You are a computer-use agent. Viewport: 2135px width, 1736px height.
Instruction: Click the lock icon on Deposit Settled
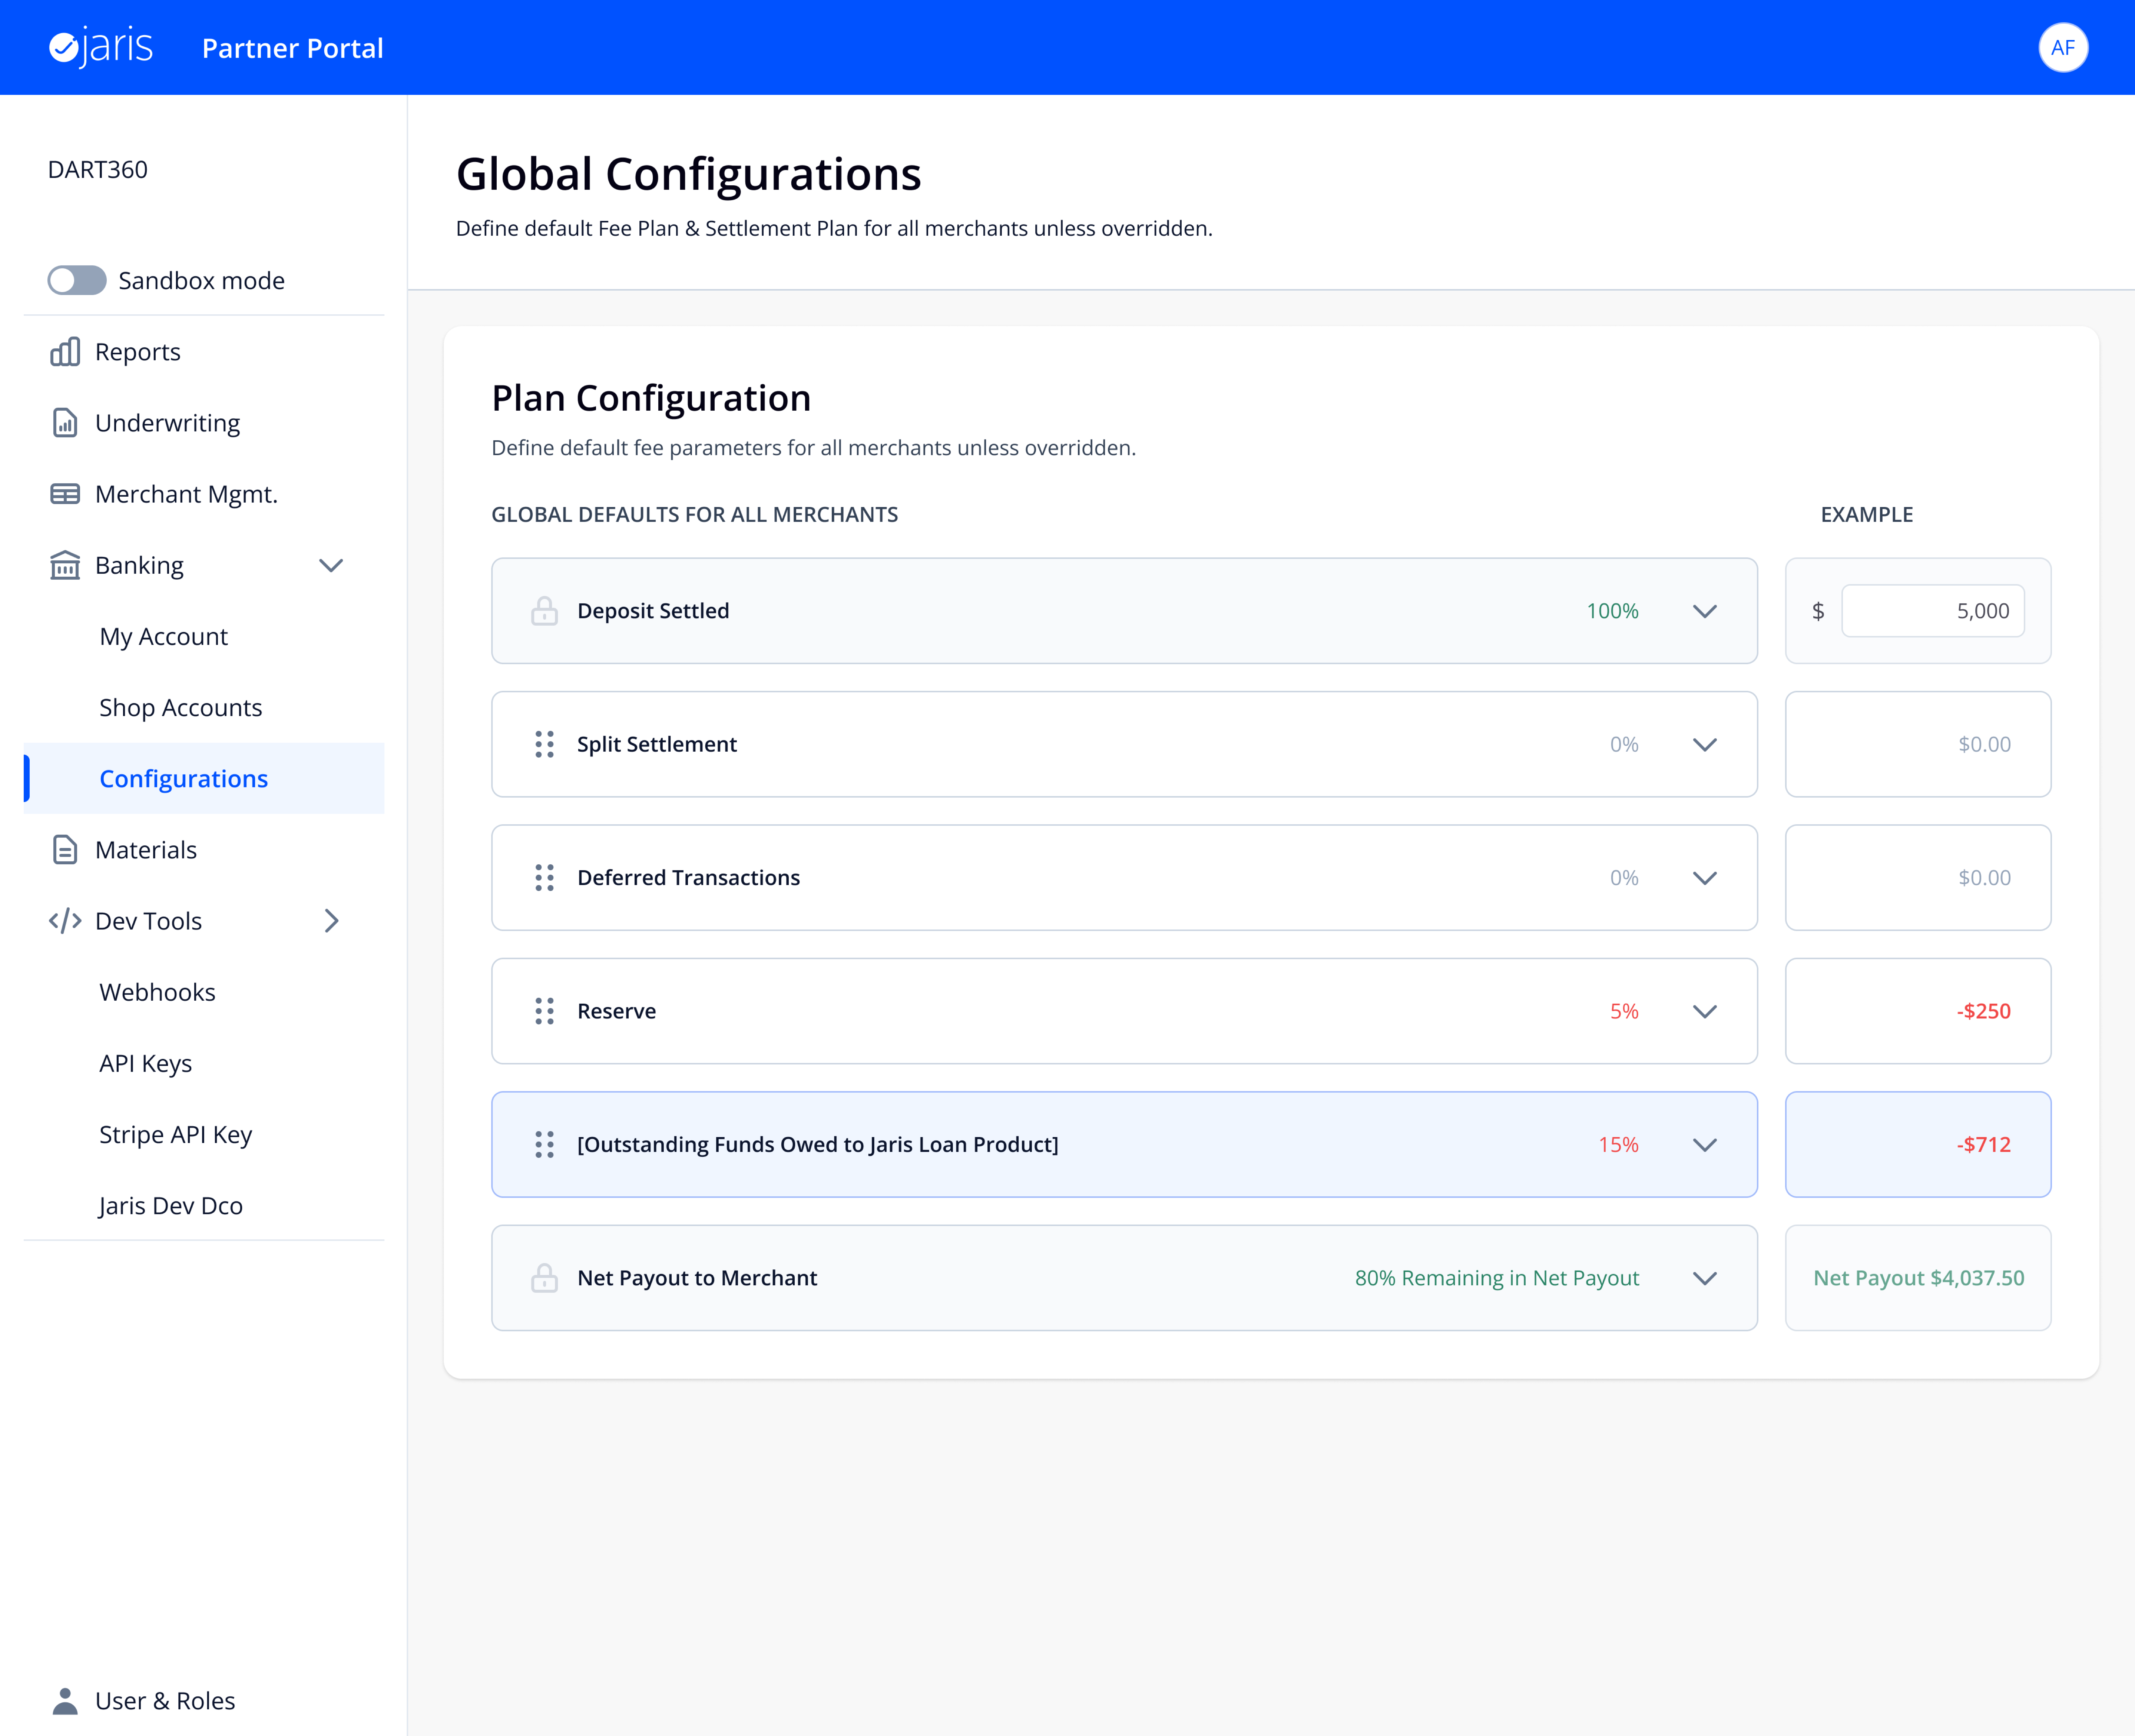[544, 611]
